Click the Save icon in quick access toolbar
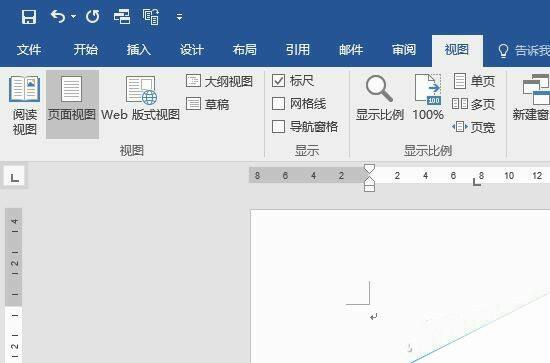The width and height of the screenshot is (550, 363). click(29, 16)
